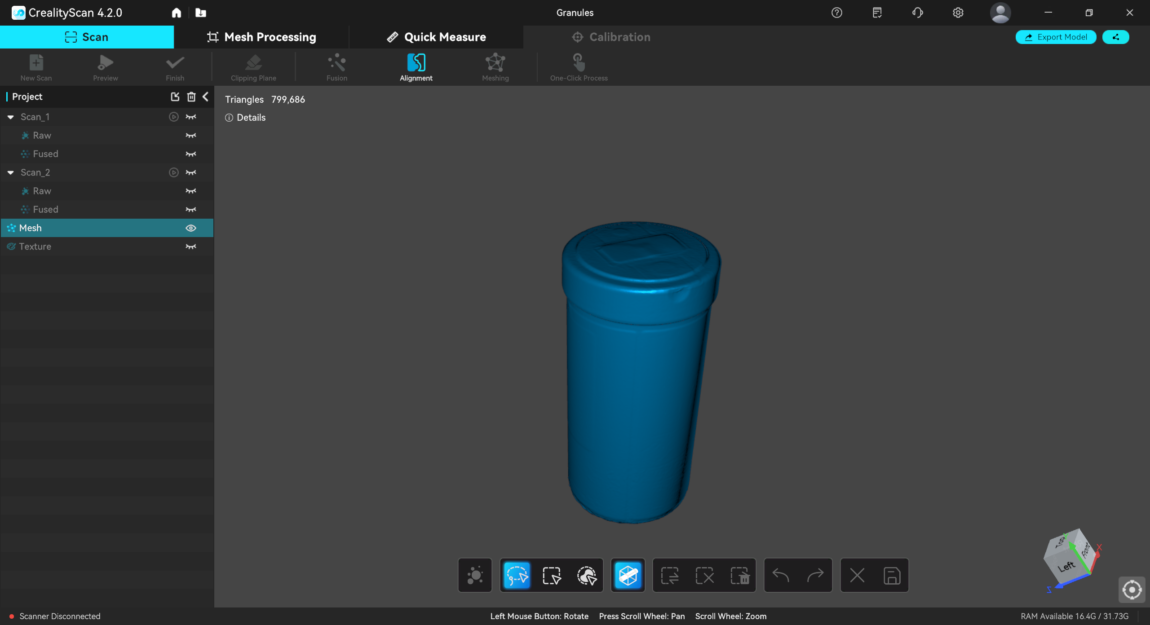Reset view with the target icon
Screen dimensions: 1150x625
pos(1131,590)
